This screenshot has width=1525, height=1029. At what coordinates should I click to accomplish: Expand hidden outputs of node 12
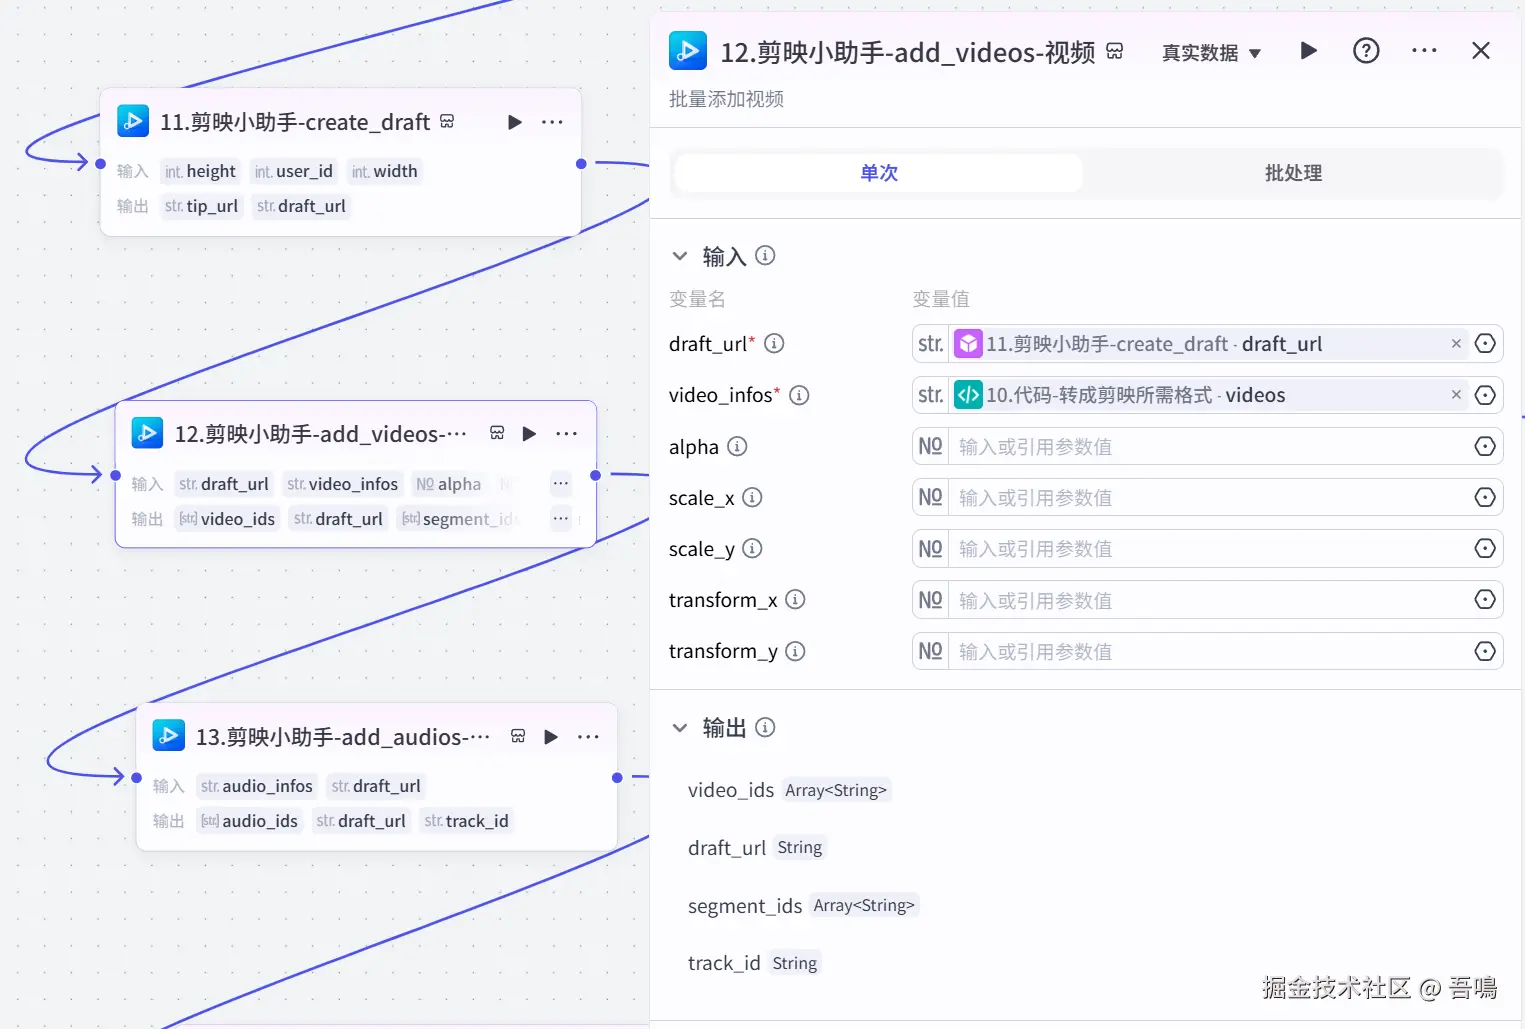tap(561, 518)
